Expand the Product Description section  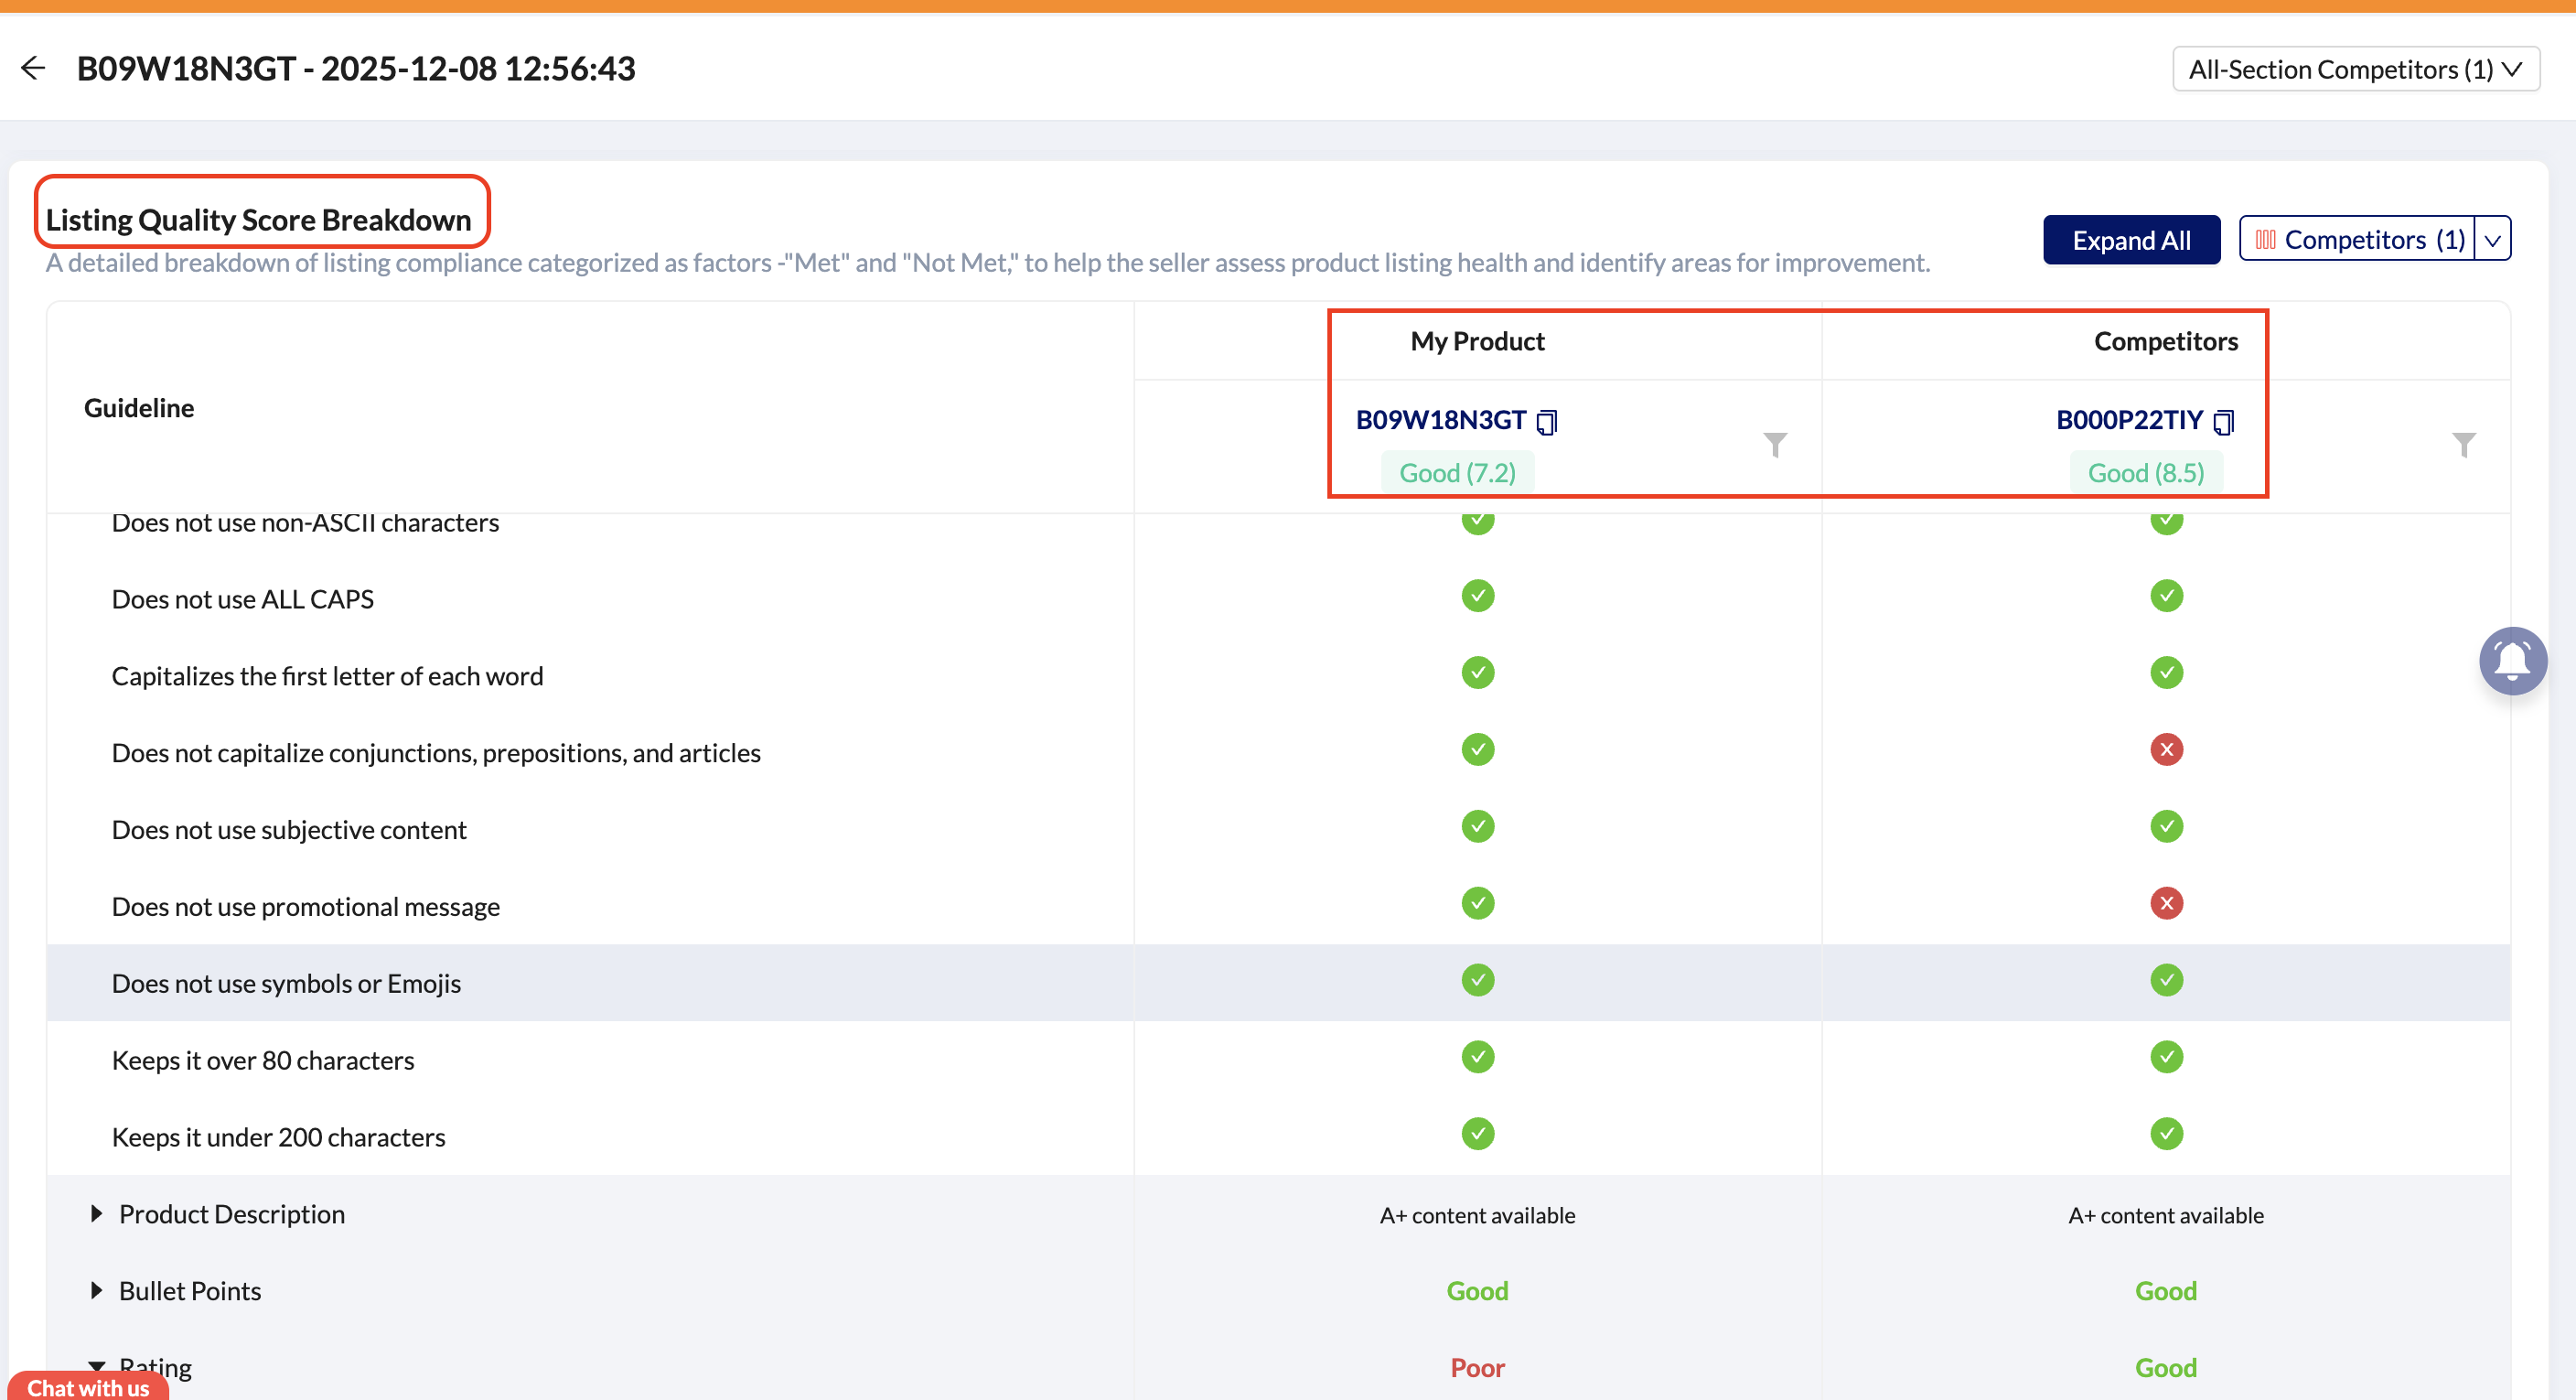click(x=96, y=1214)
